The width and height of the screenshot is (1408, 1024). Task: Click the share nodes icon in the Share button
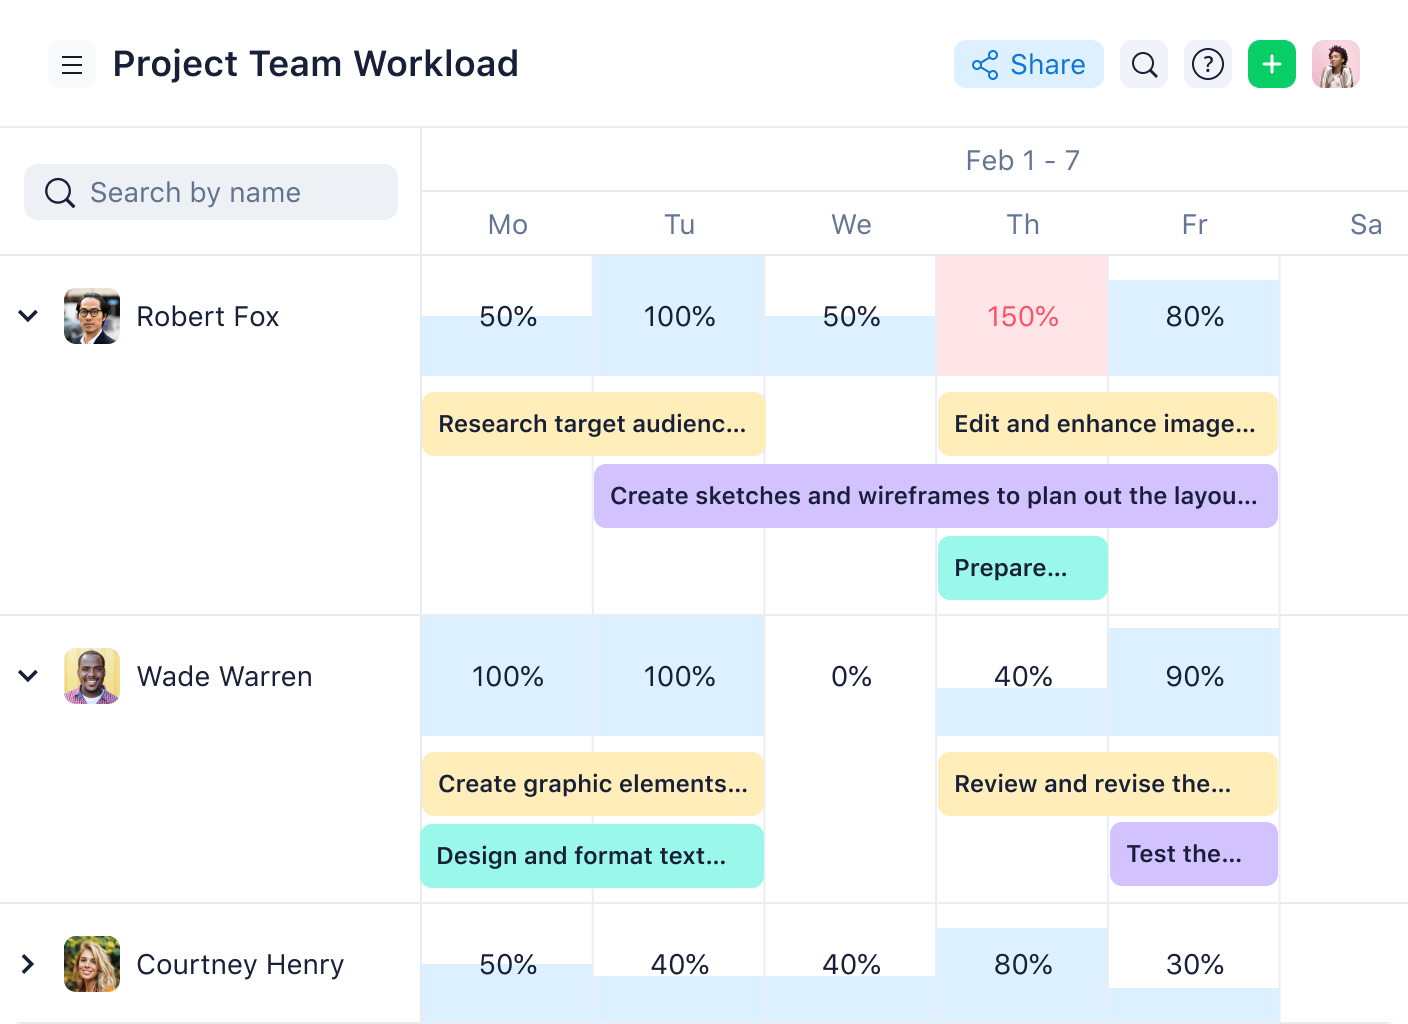[985, 64]
